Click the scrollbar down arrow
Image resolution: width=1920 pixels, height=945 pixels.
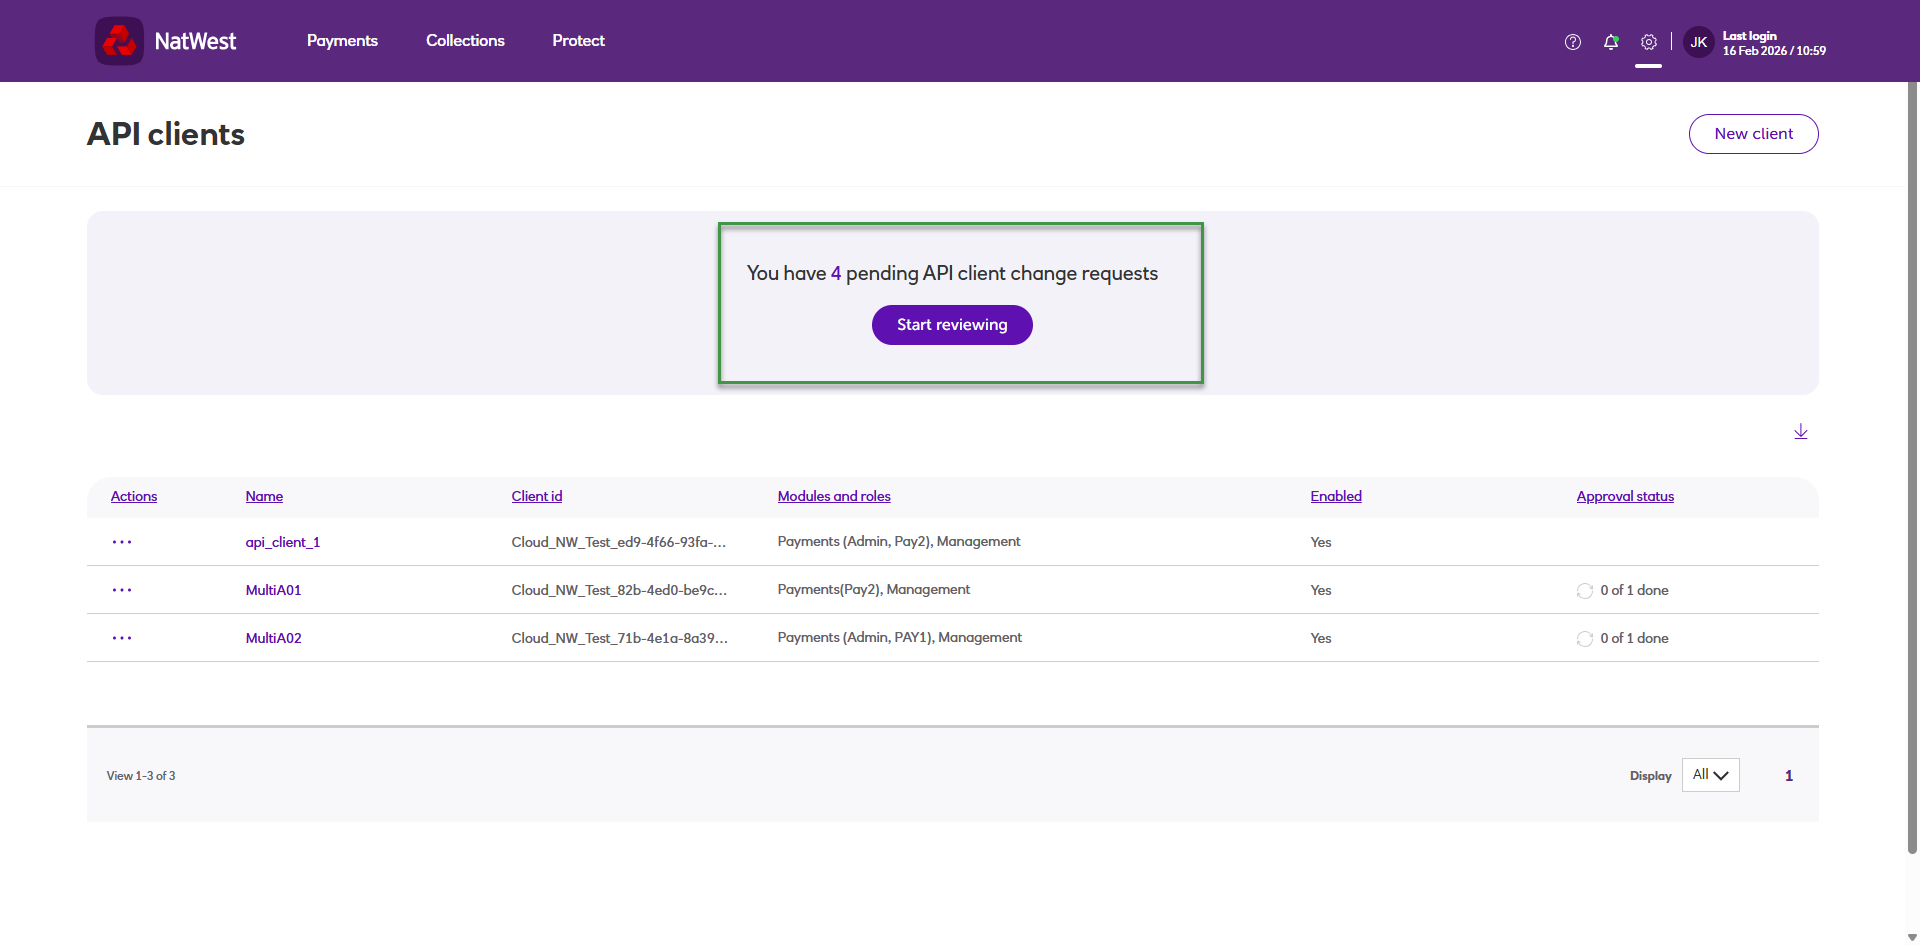(1912, 937)
